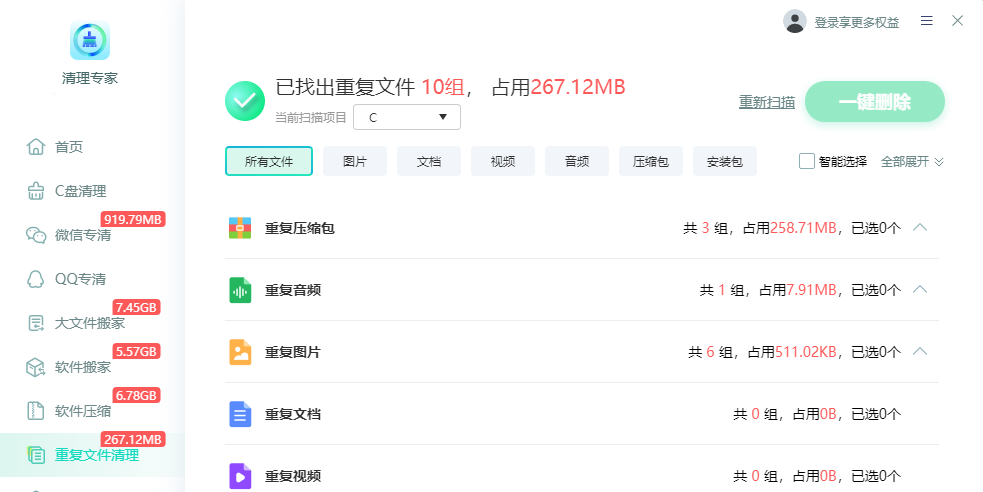Click the 一键删除 button
The width and height of the screenshot is (983, 492).
(875, 102)
